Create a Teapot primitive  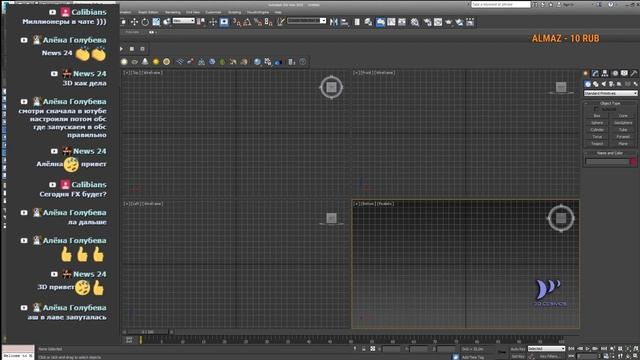(x=597, y=144)
